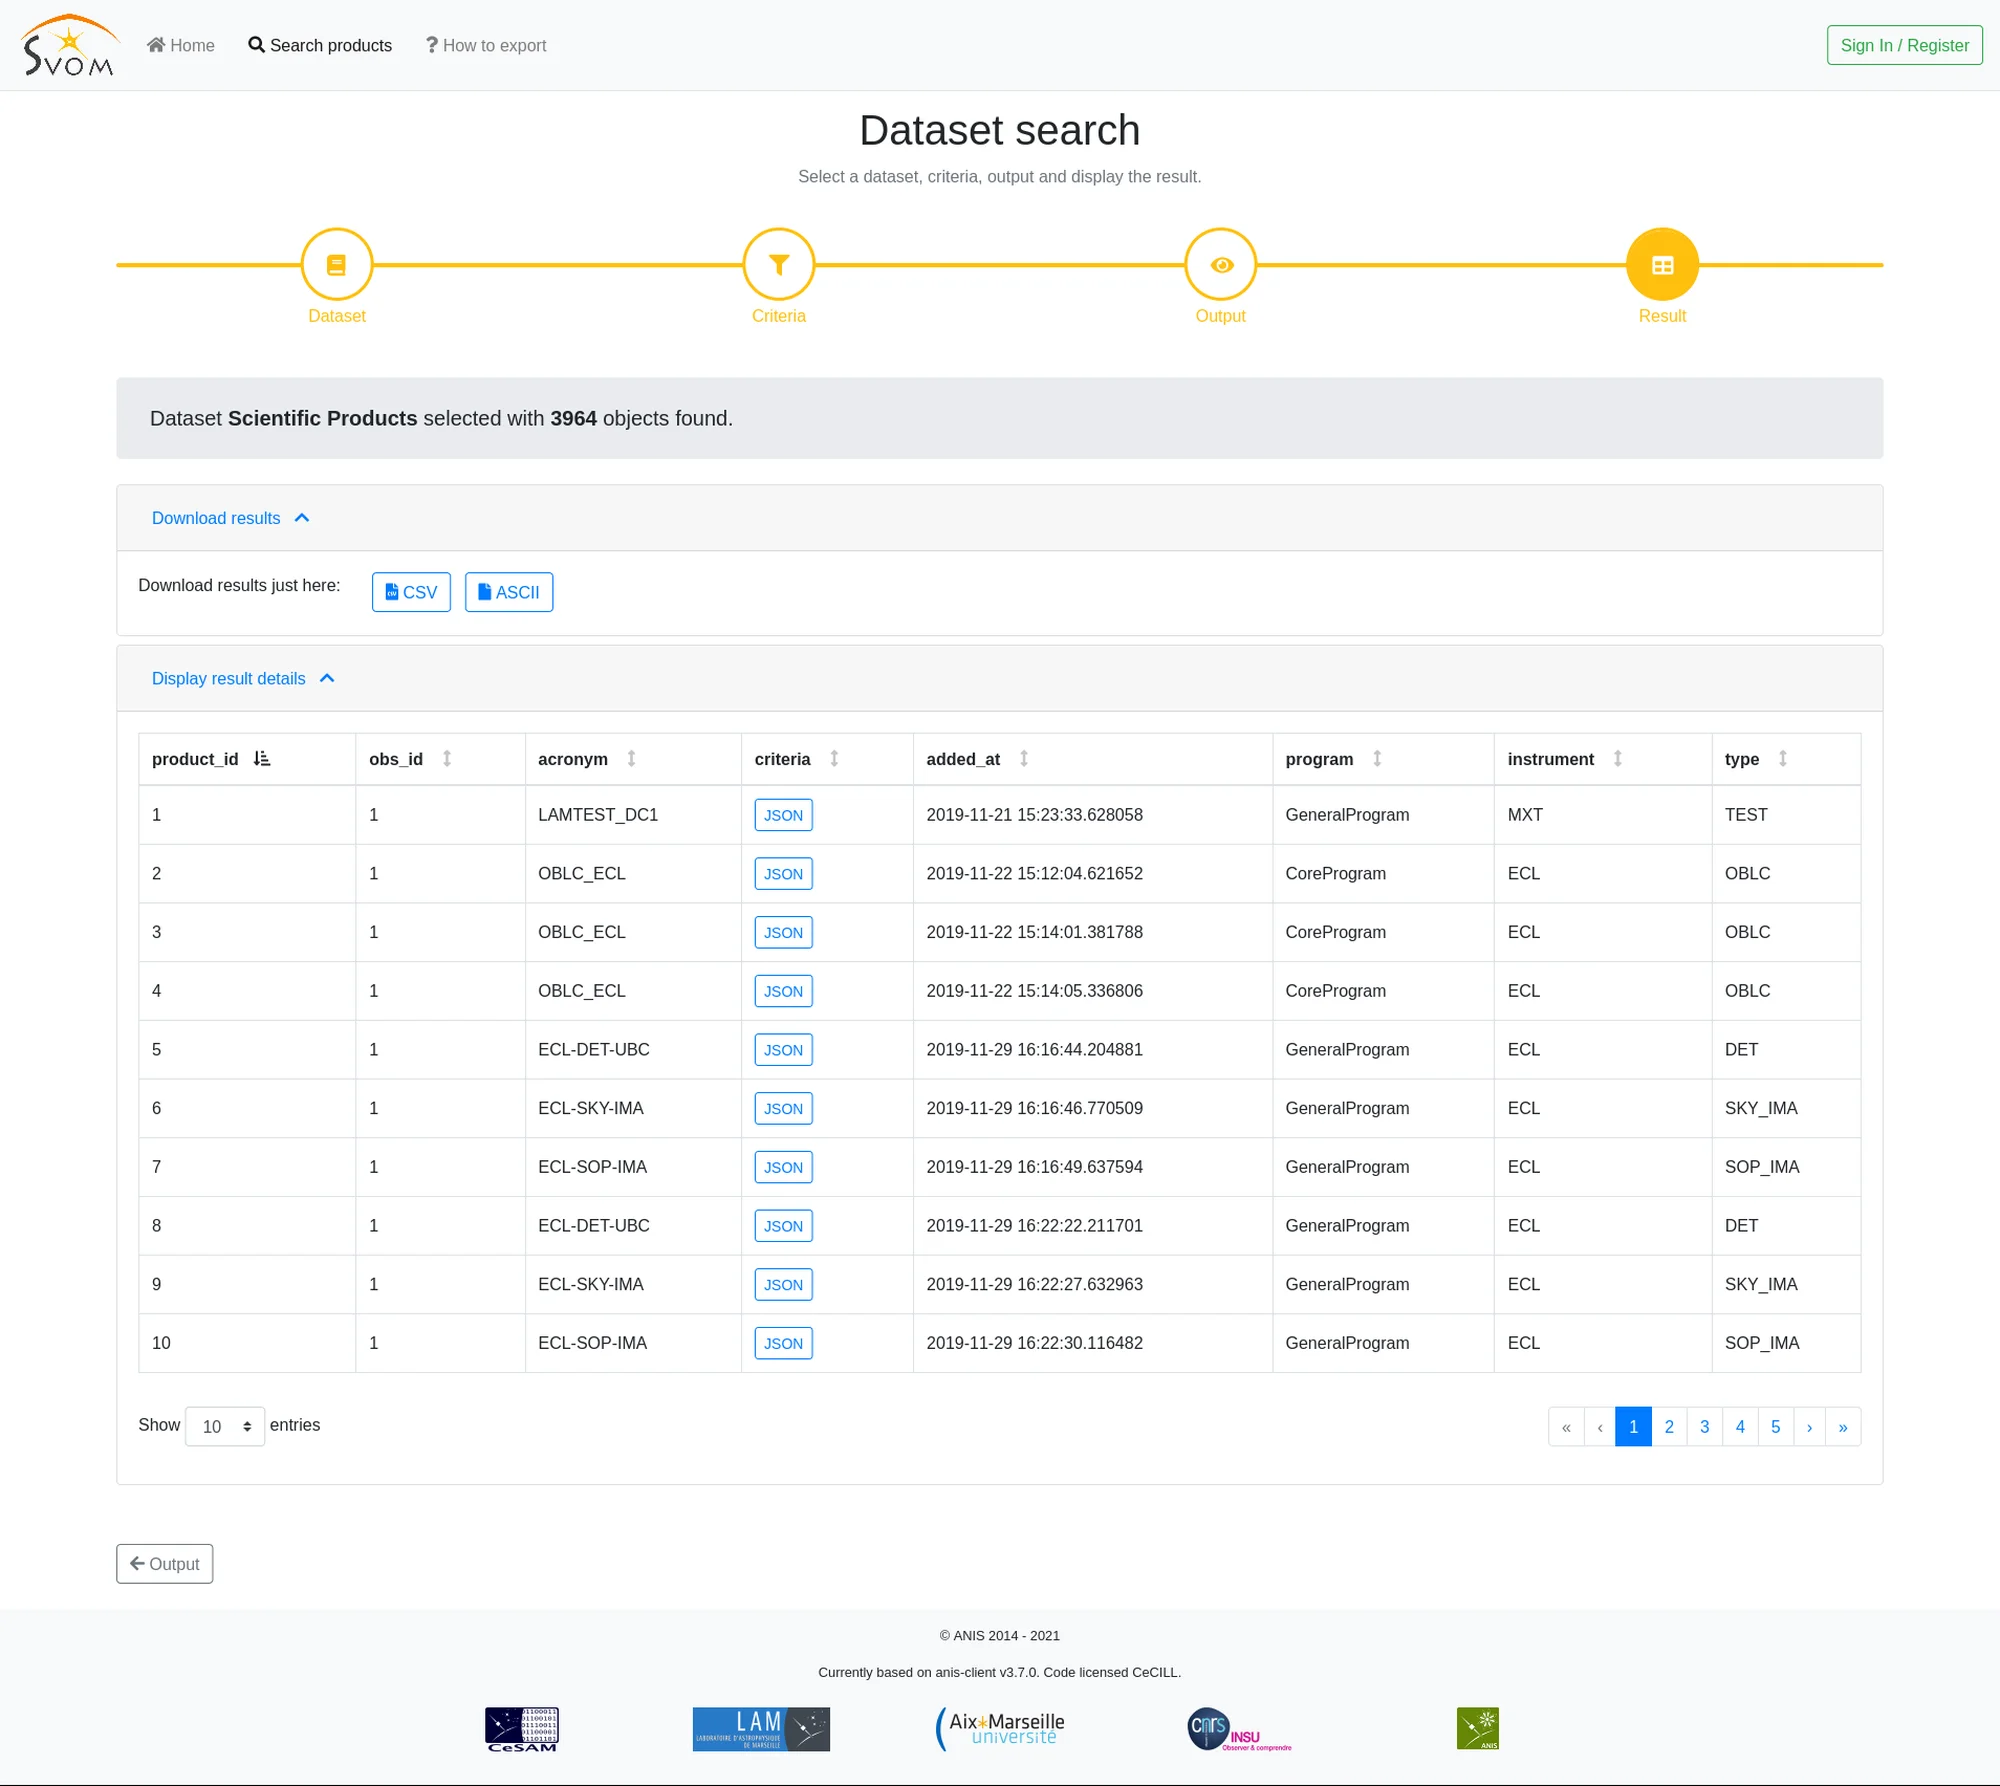Sort by acronym column
Image resolution: width=2000 pixels, height=1786 pixels.
point(633,759)
